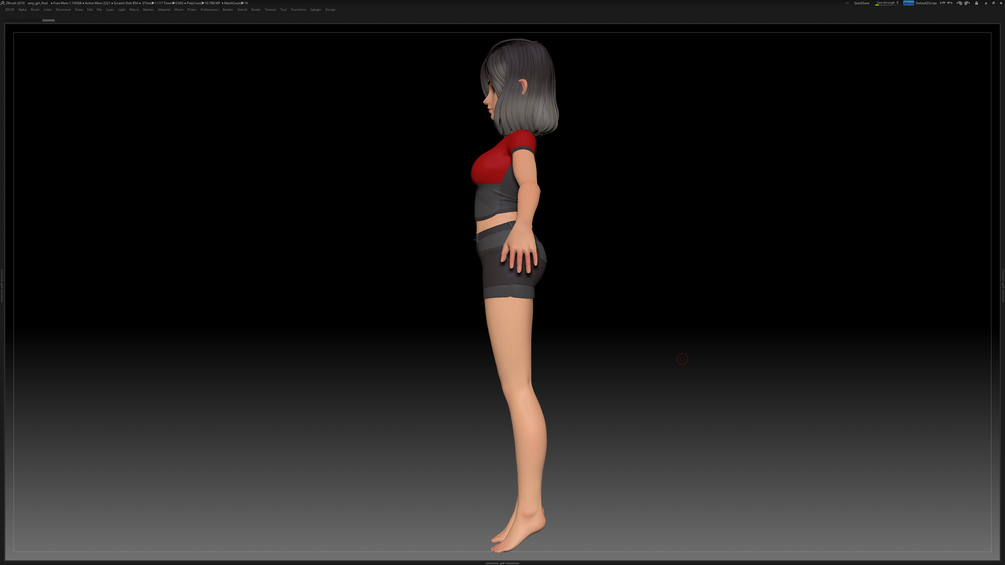Image resolution: width=1005 pixels, height=565 pixels.
Task: Click the QuickSave button
Action: click(x=861, y=3)
